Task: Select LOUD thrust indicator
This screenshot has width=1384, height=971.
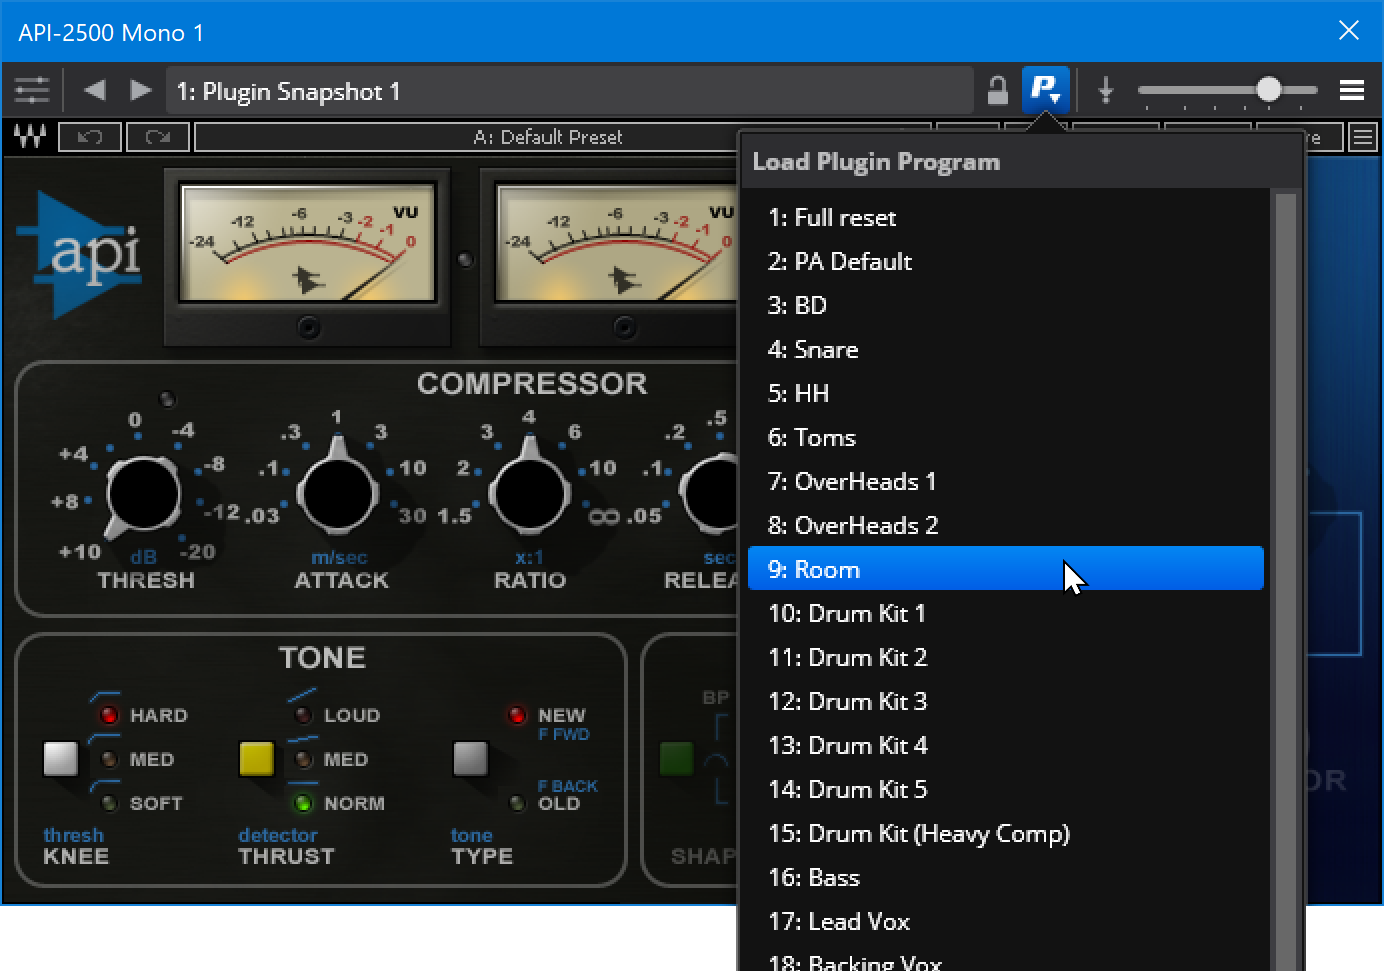Action: 303,715
